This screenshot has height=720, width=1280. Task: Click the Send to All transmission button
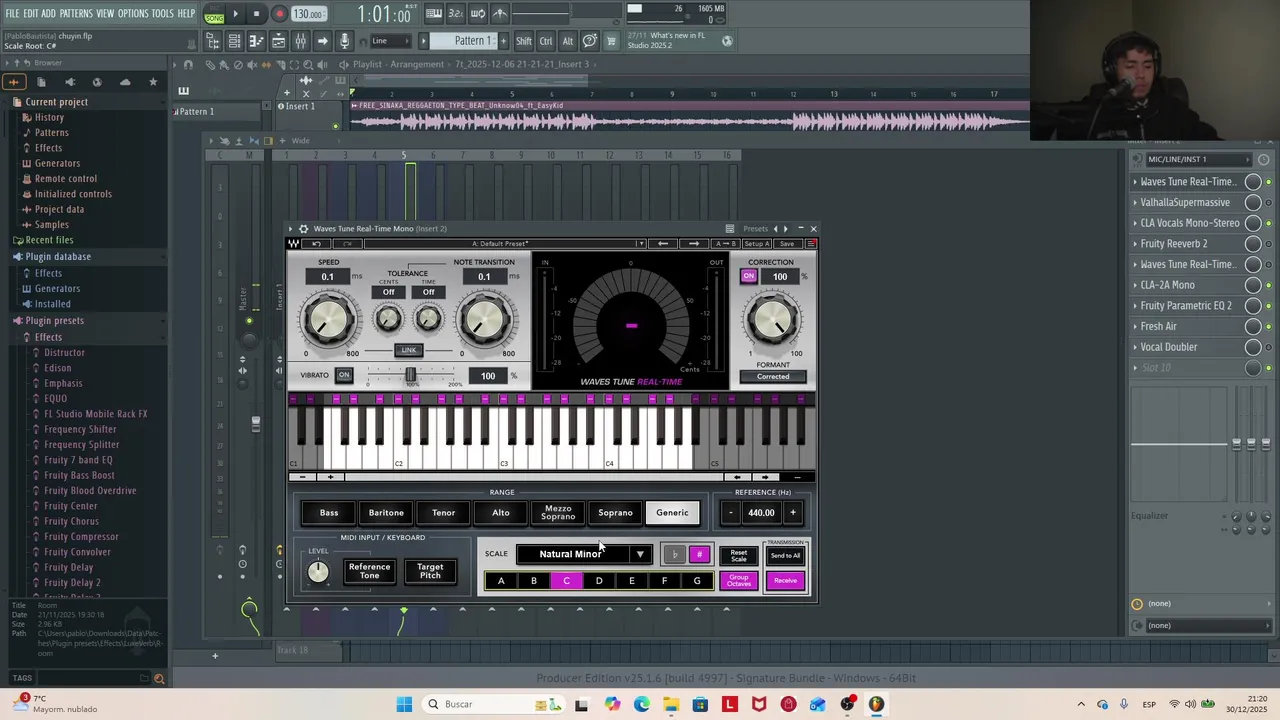(x=785, y=555)
